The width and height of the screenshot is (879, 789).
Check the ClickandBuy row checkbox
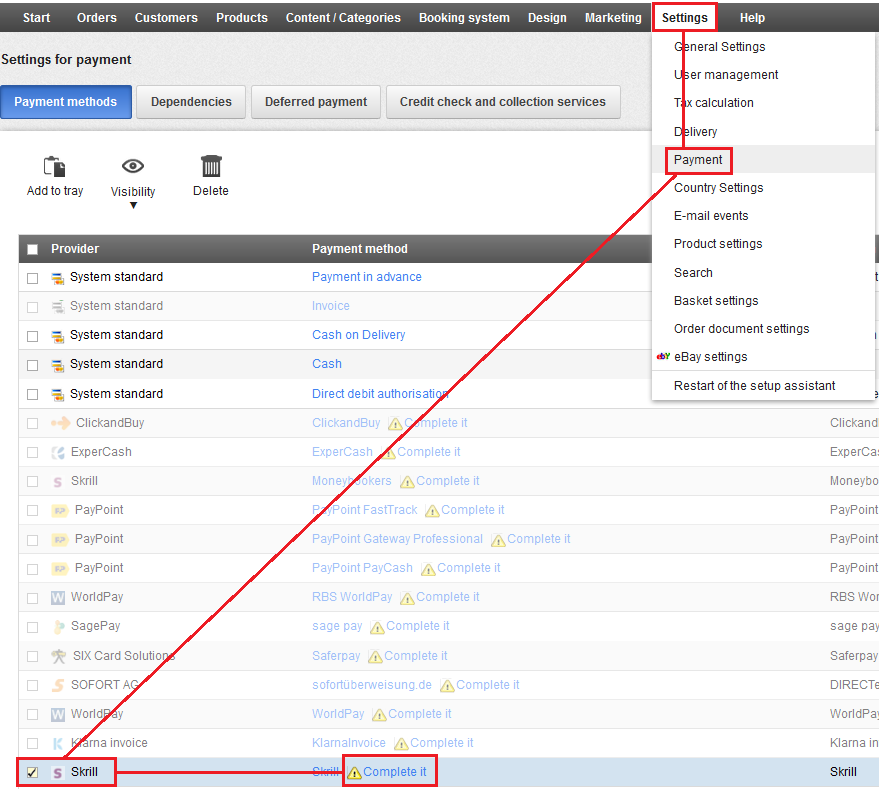click(33, 423)
